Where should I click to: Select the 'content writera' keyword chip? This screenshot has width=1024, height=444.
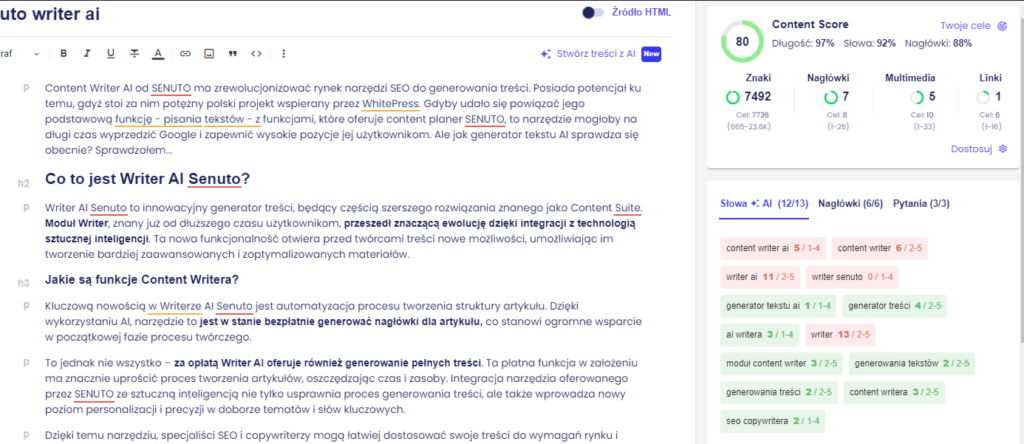[894, 392]
